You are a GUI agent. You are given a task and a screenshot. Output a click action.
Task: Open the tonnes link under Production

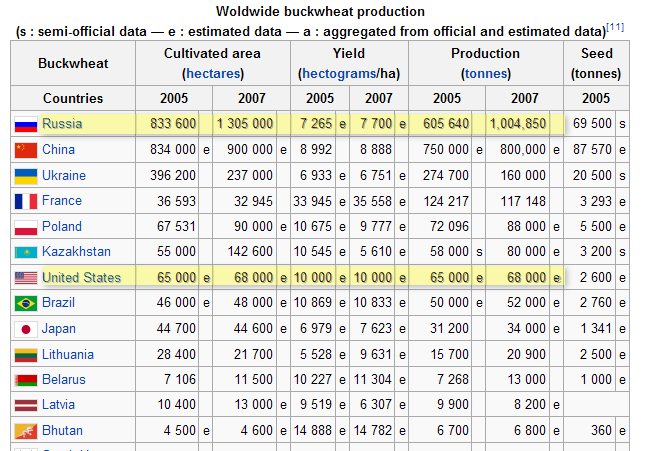tap(485, 74)
